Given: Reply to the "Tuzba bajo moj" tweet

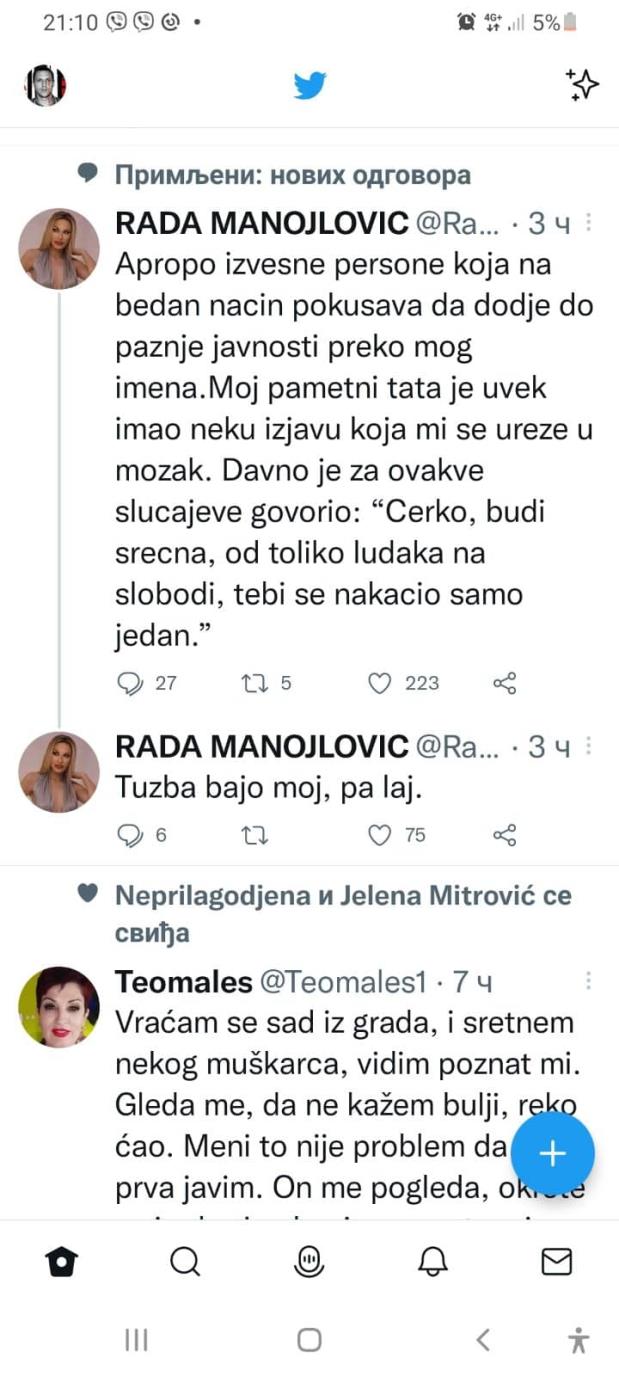Looking at the screenshot, I should point(132,836).
